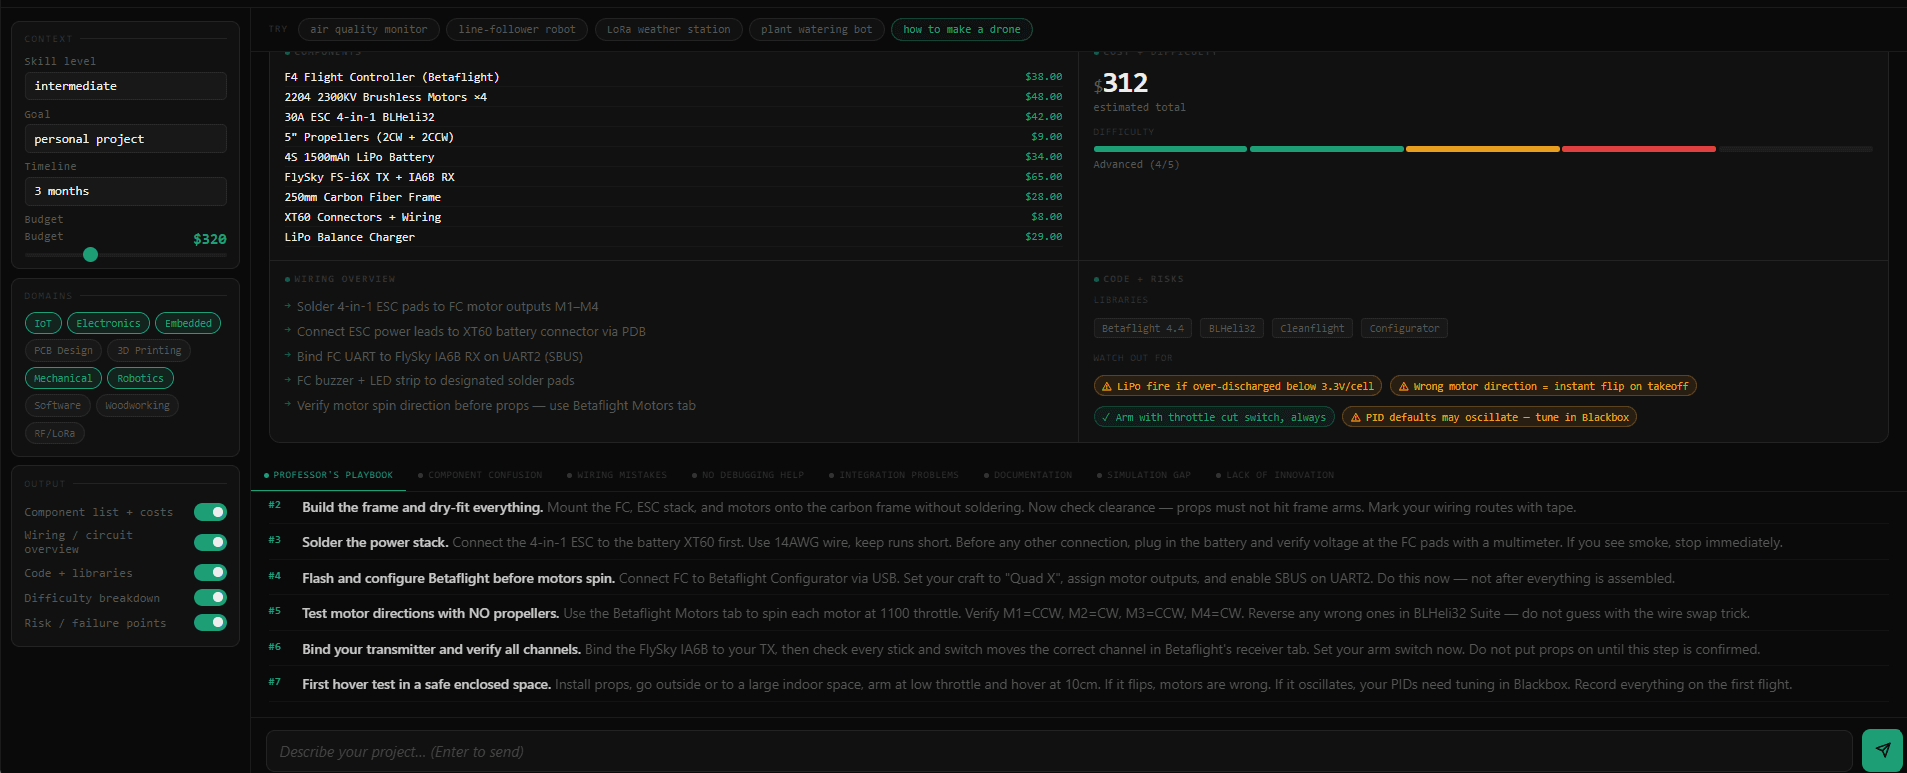The width and height of the screenshot is (1907, 773).
Task: Click the '$312' estimated total value
Action: pyautogui.click(x=1121, y=83)
